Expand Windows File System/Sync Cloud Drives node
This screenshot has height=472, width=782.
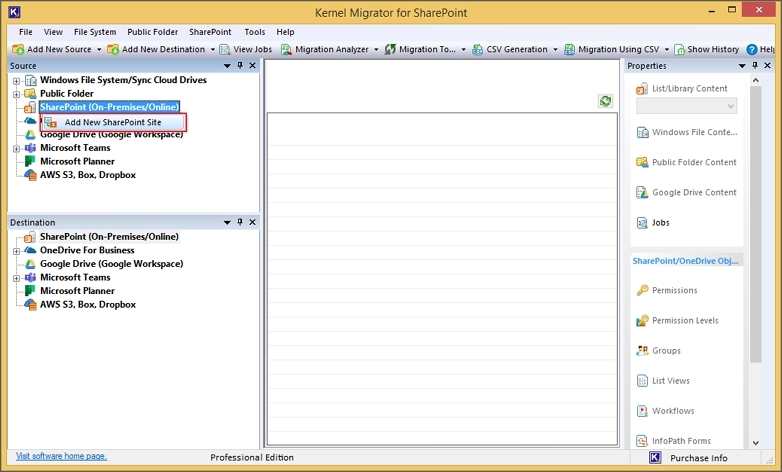(x=16, y=81)
